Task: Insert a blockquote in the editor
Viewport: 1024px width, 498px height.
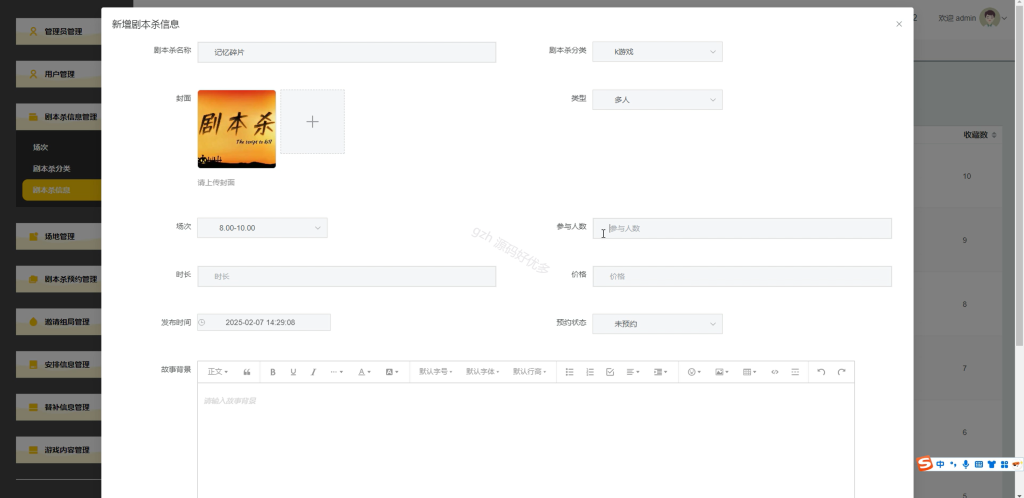Action: click(x=247, y=372)
